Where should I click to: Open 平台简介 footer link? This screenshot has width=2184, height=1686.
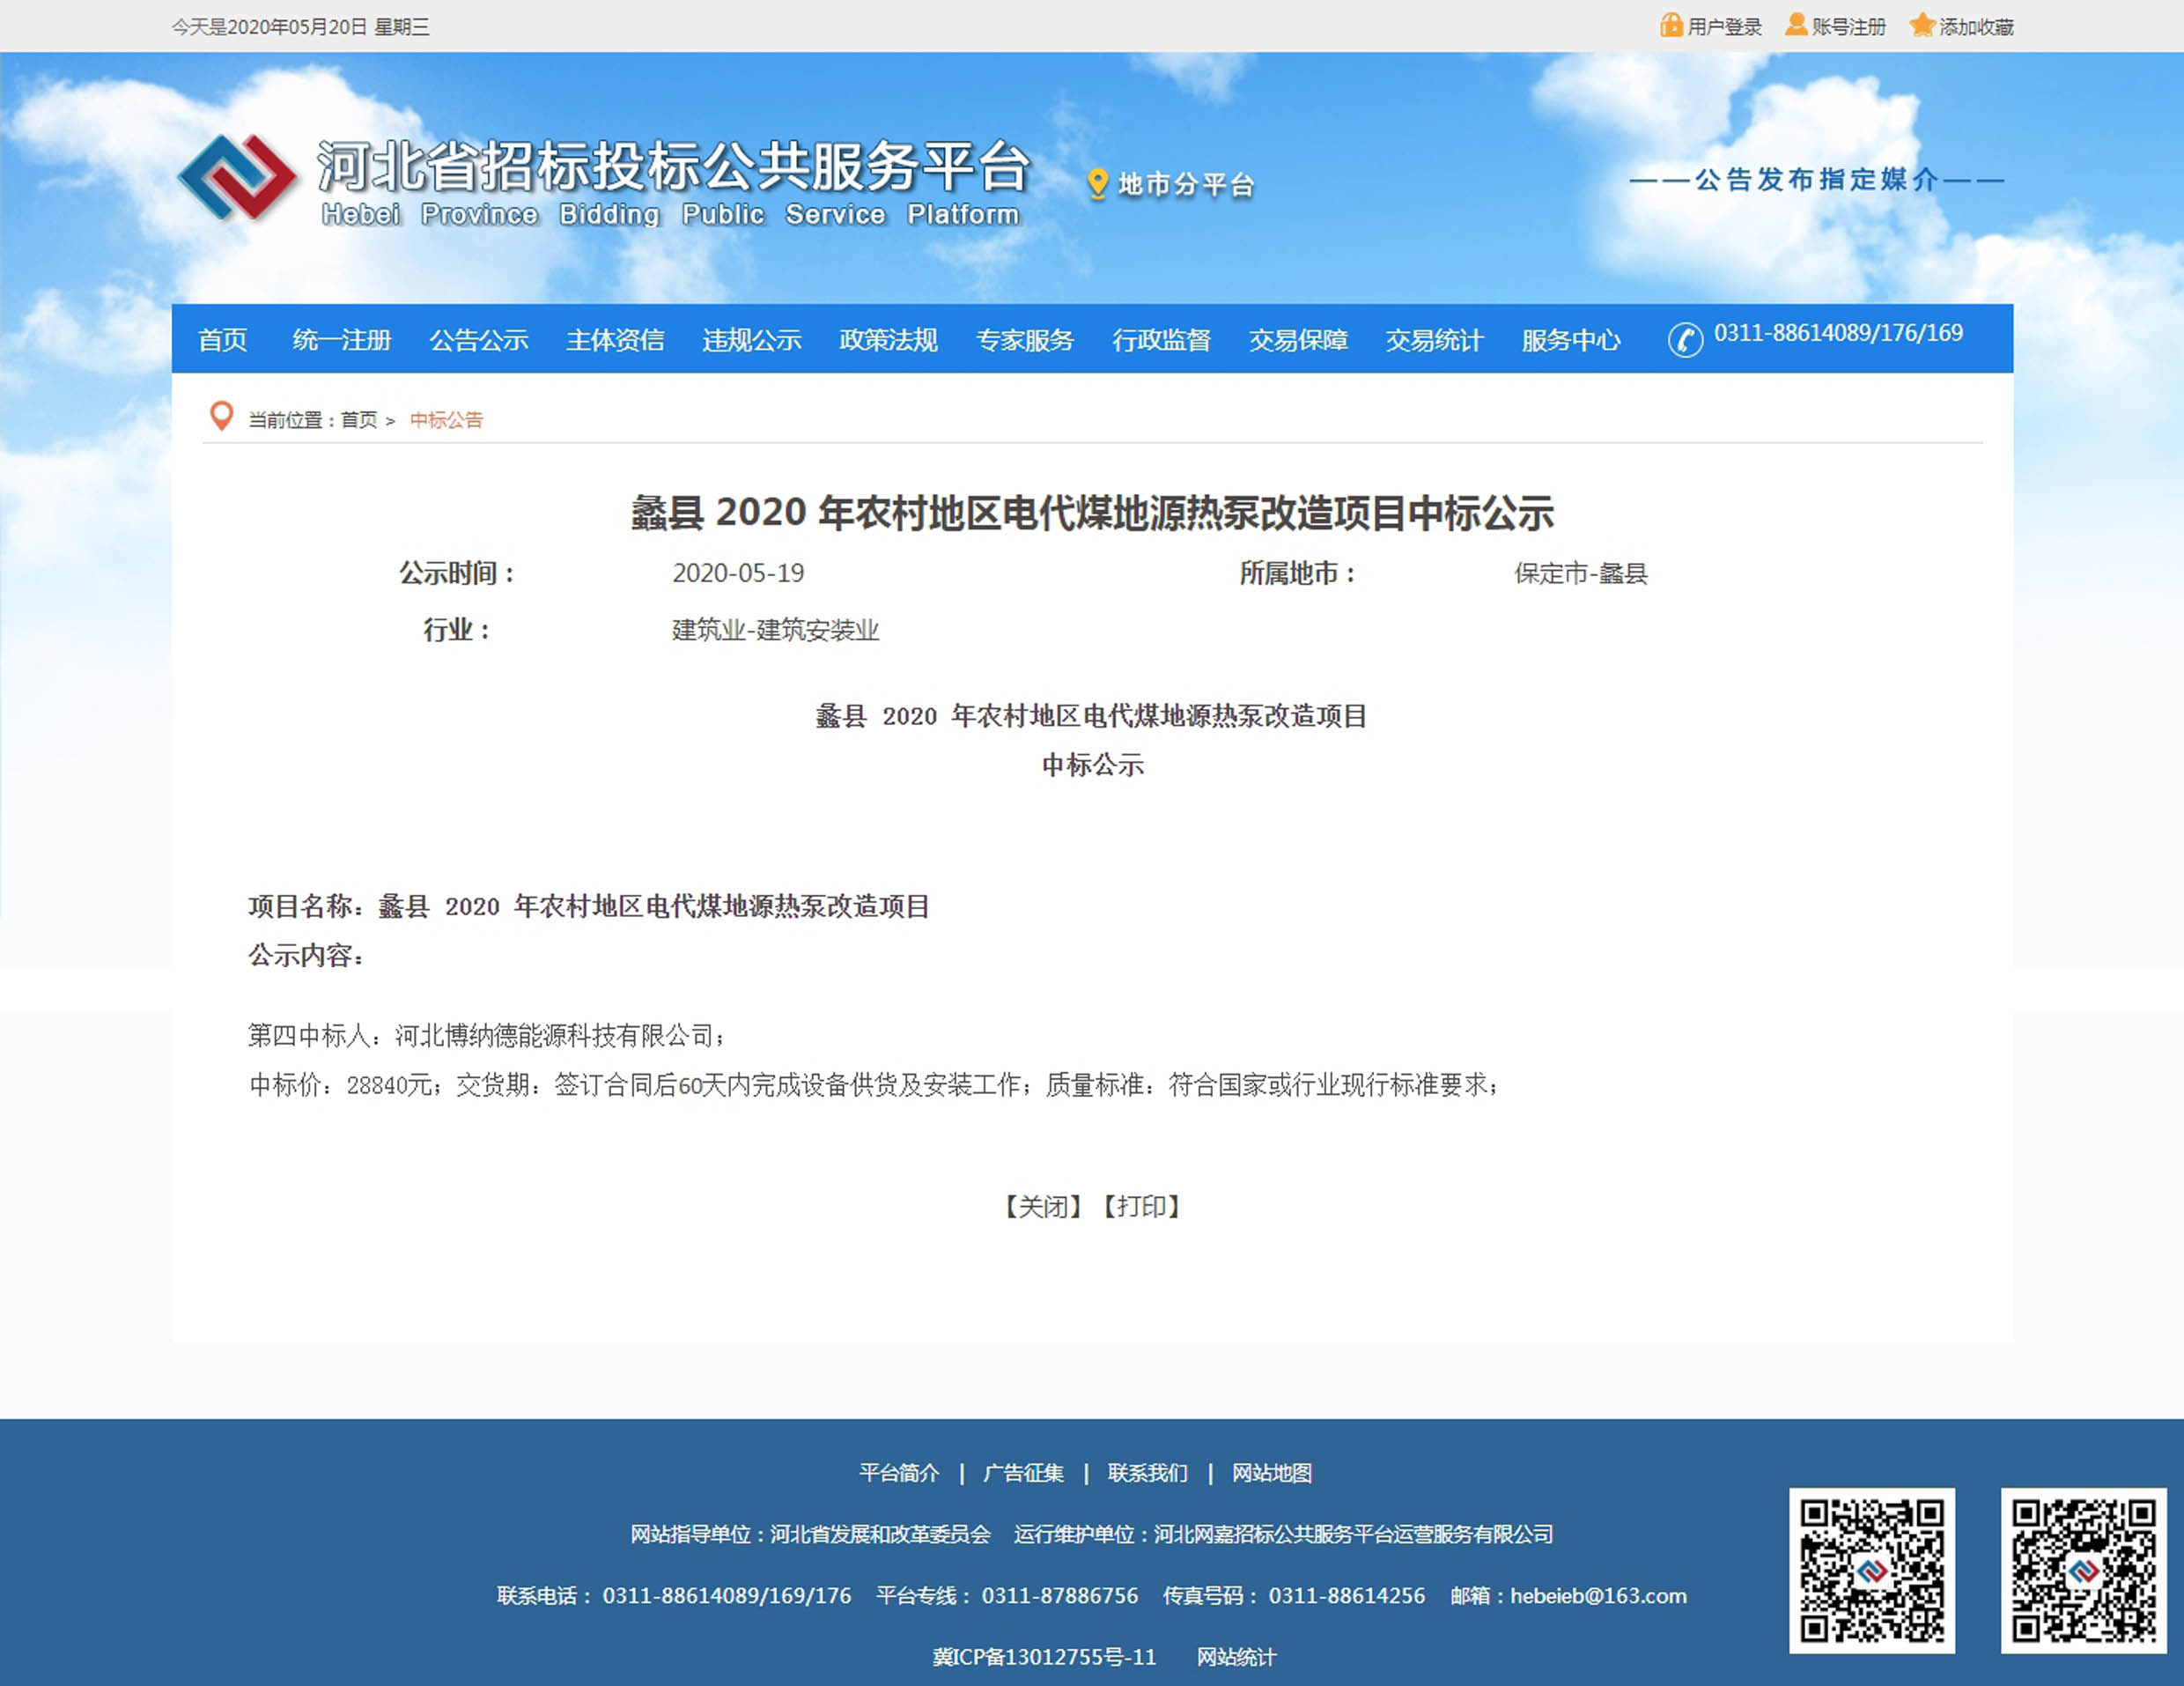[899, 1473]
